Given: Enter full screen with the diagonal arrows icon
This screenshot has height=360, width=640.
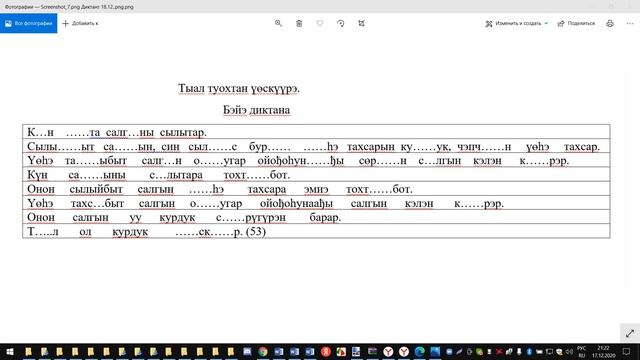Looking at the screenshot, I should click(630, 333).
